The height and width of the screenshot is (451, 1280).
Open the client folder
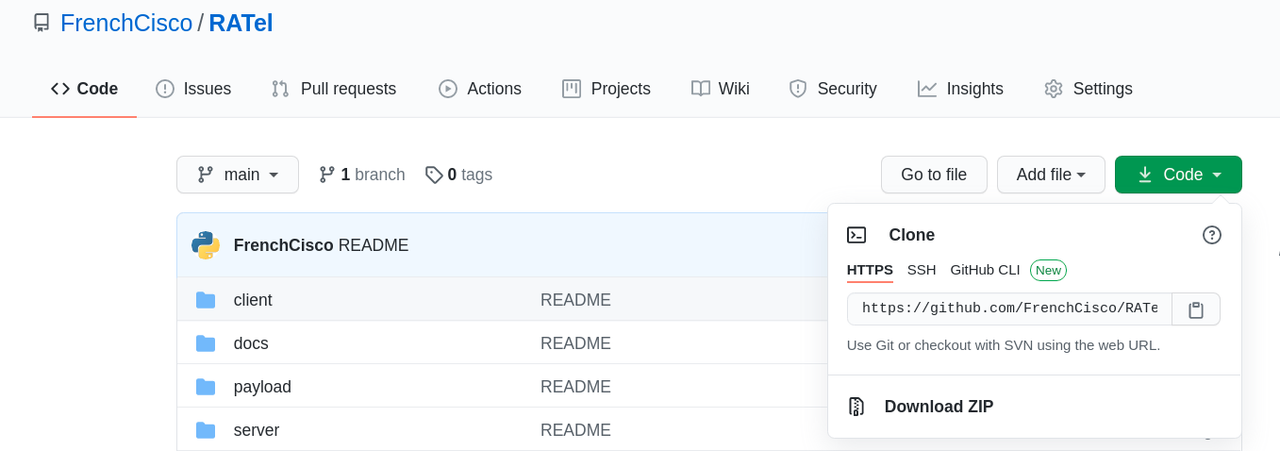[253, 300]
